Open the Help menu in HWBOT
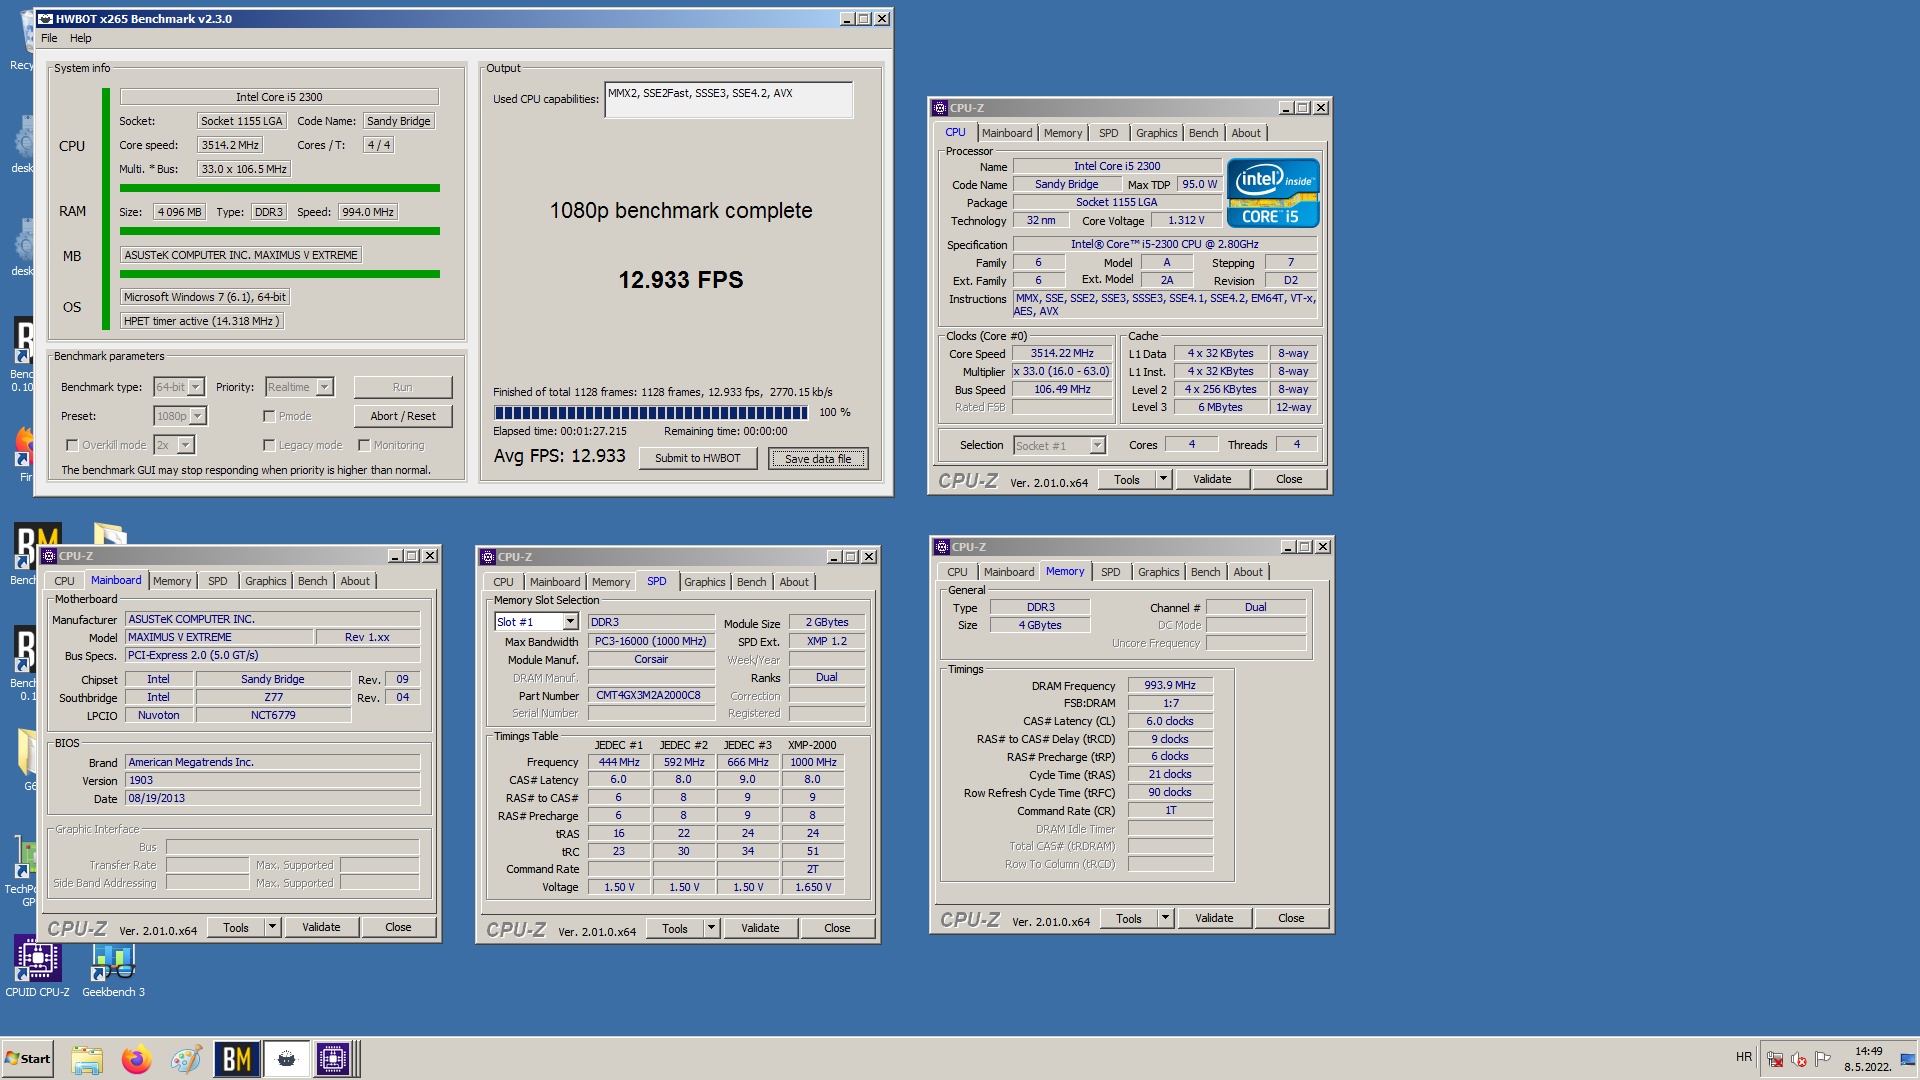The height and width of the screenshot is (1080, 1920). point(81,38)
